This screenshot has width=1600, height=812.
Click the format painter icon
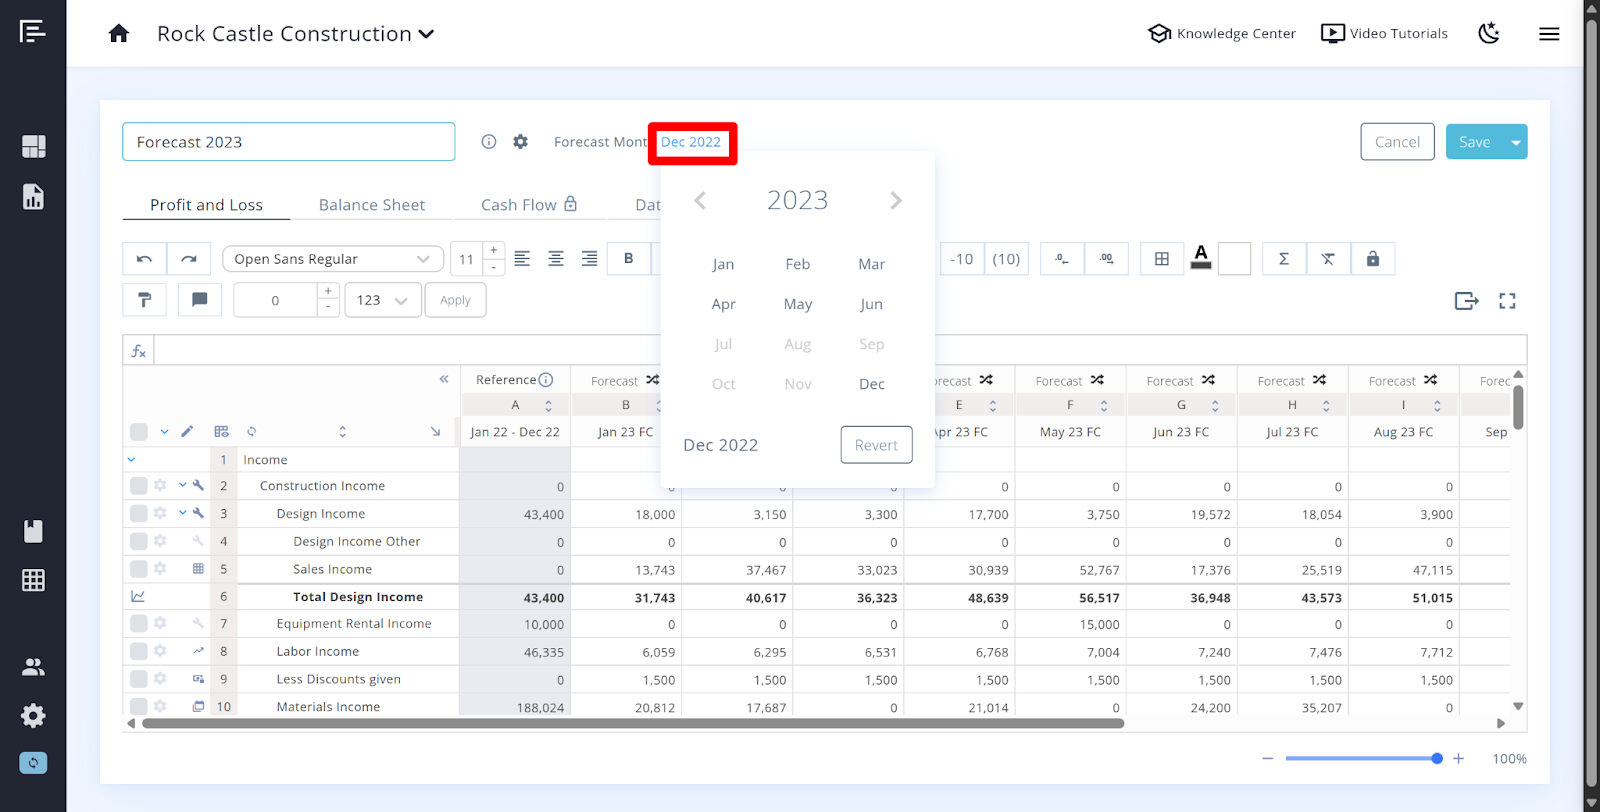pos(144,300)
